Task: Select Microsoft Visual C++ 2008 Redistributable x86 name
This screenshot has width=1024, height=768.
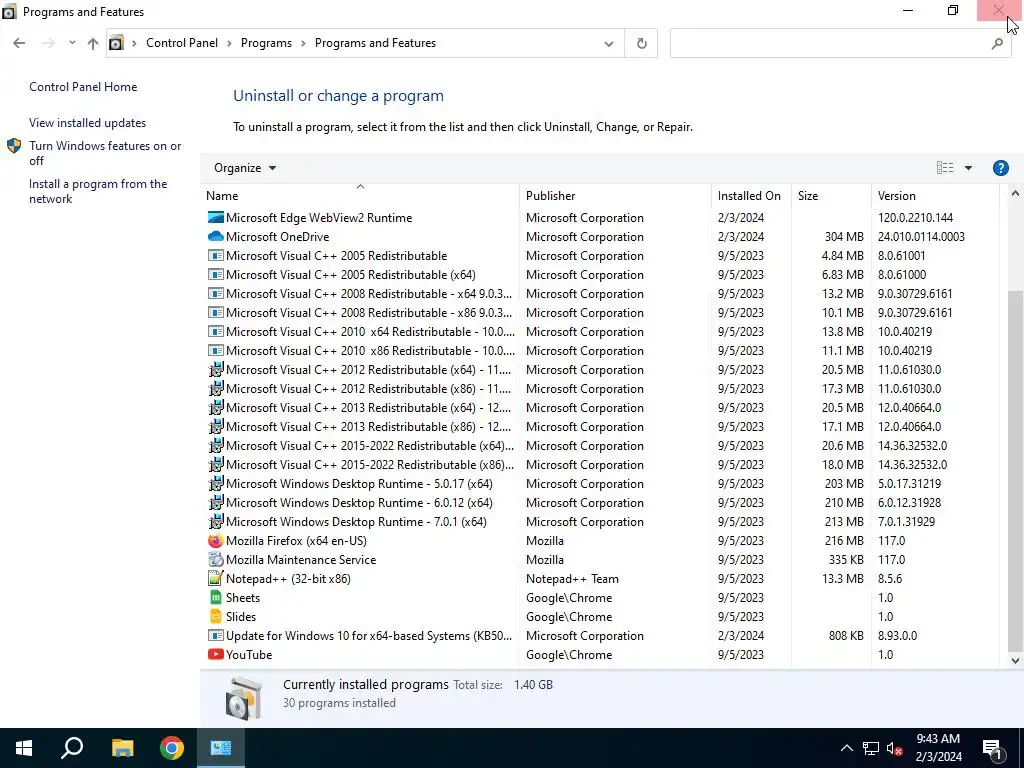Action: coord(369,313)
